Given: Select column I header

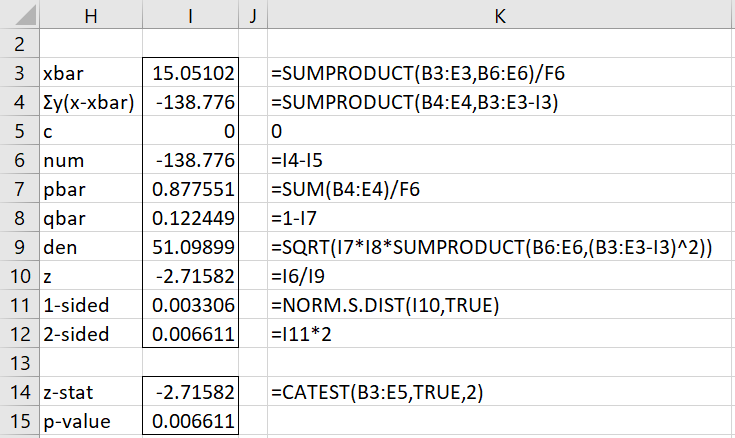Looking at the screenshot, I should pos(191,14).
